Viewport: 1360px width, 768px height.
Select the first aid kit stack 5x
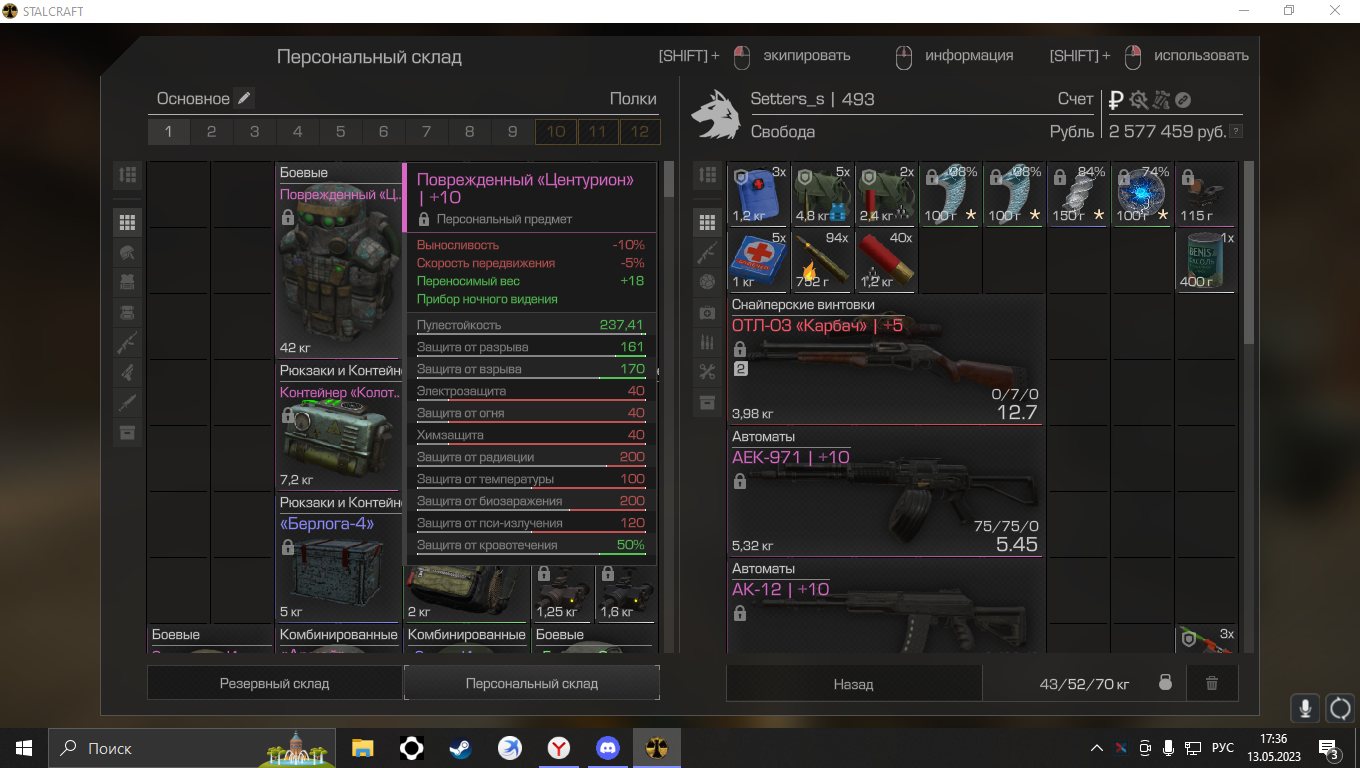point(759,260)
